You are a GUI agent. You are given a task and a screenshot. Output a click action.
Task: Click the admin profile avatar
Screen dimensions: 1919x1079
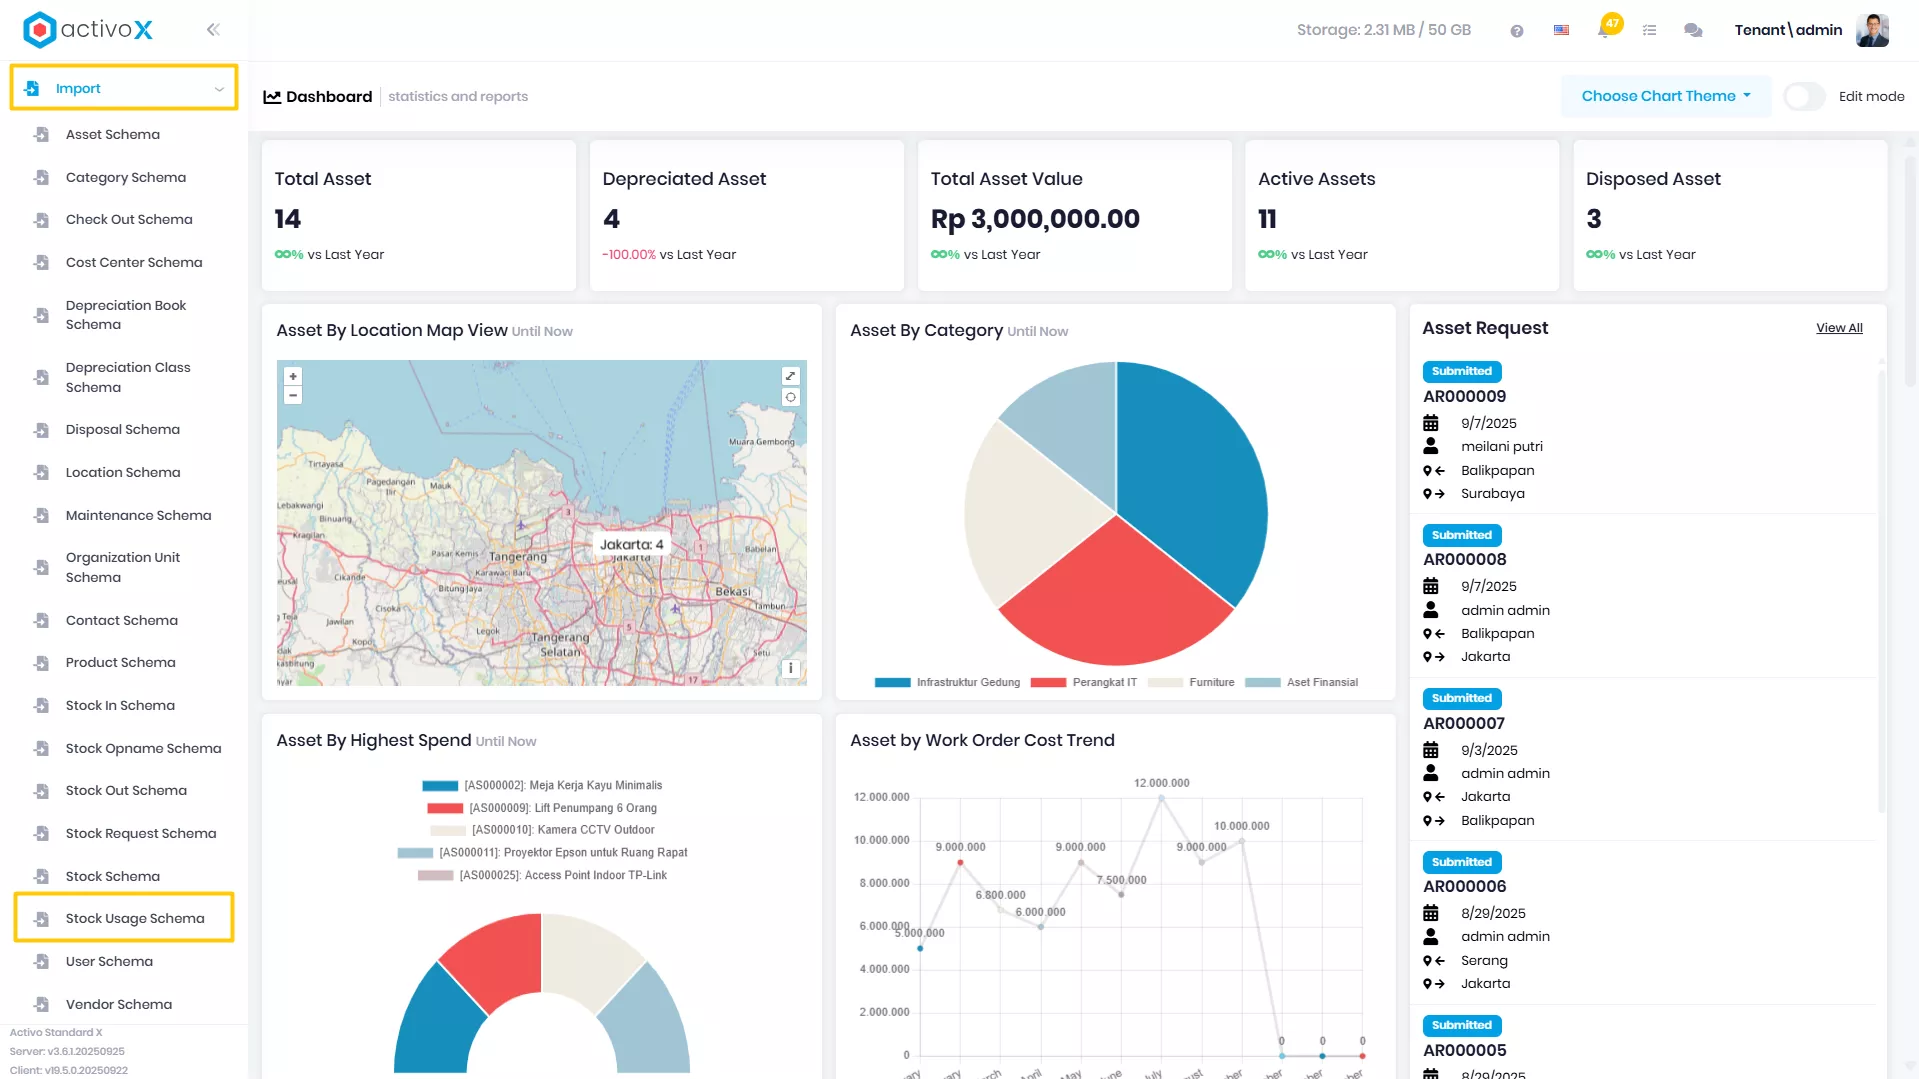[x=1872, y=30]
